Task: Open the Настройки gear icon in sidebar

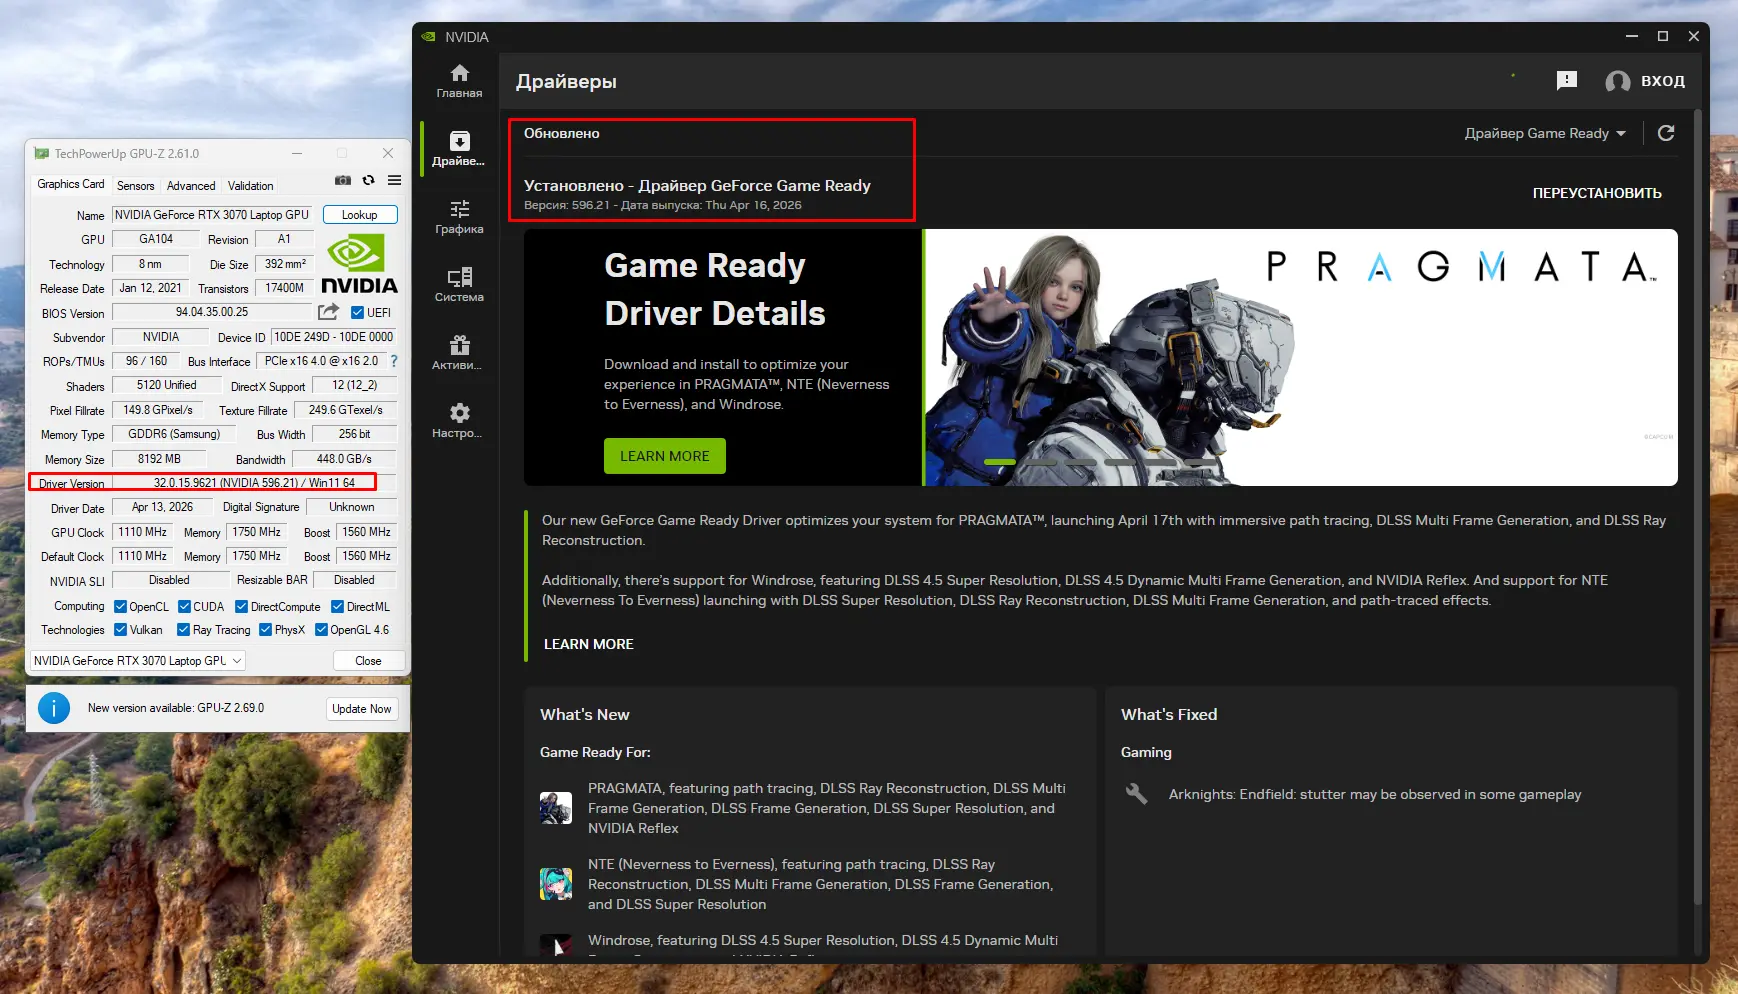Action: click(459, 413)
